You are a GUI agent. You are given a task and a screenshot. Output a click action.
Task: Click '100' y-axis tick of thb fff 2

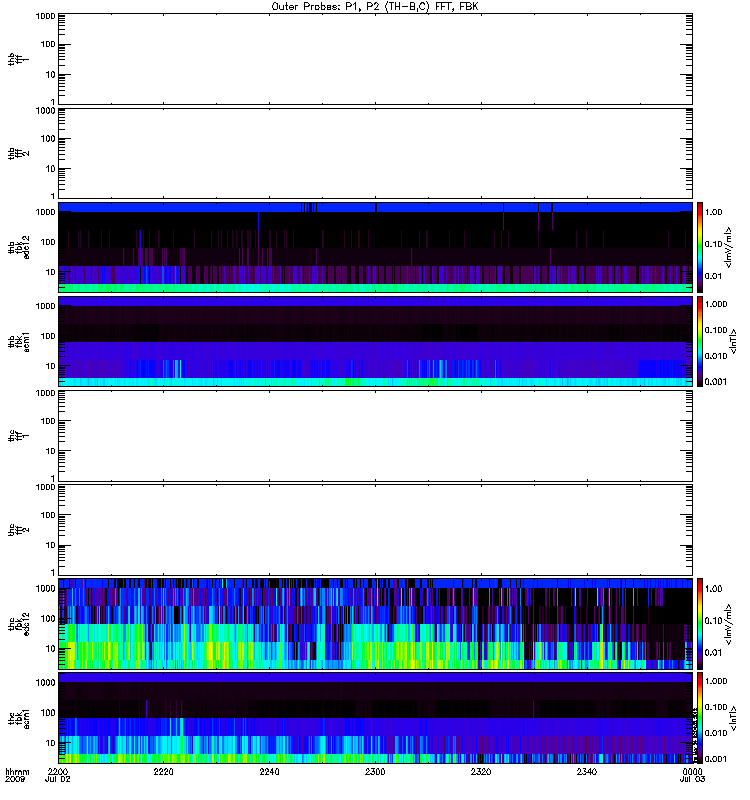click(x=47, y=139)
